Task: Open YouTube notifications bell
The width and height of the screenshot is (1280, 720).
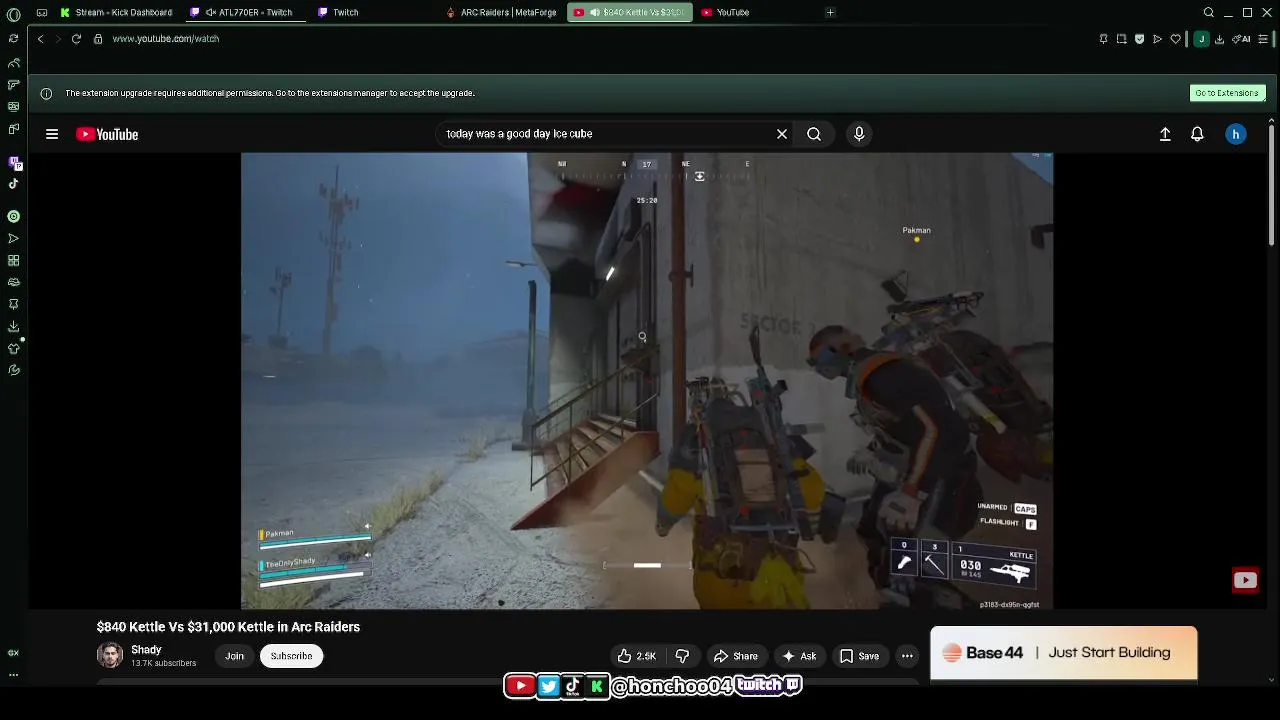Action: pos(1197,134)
